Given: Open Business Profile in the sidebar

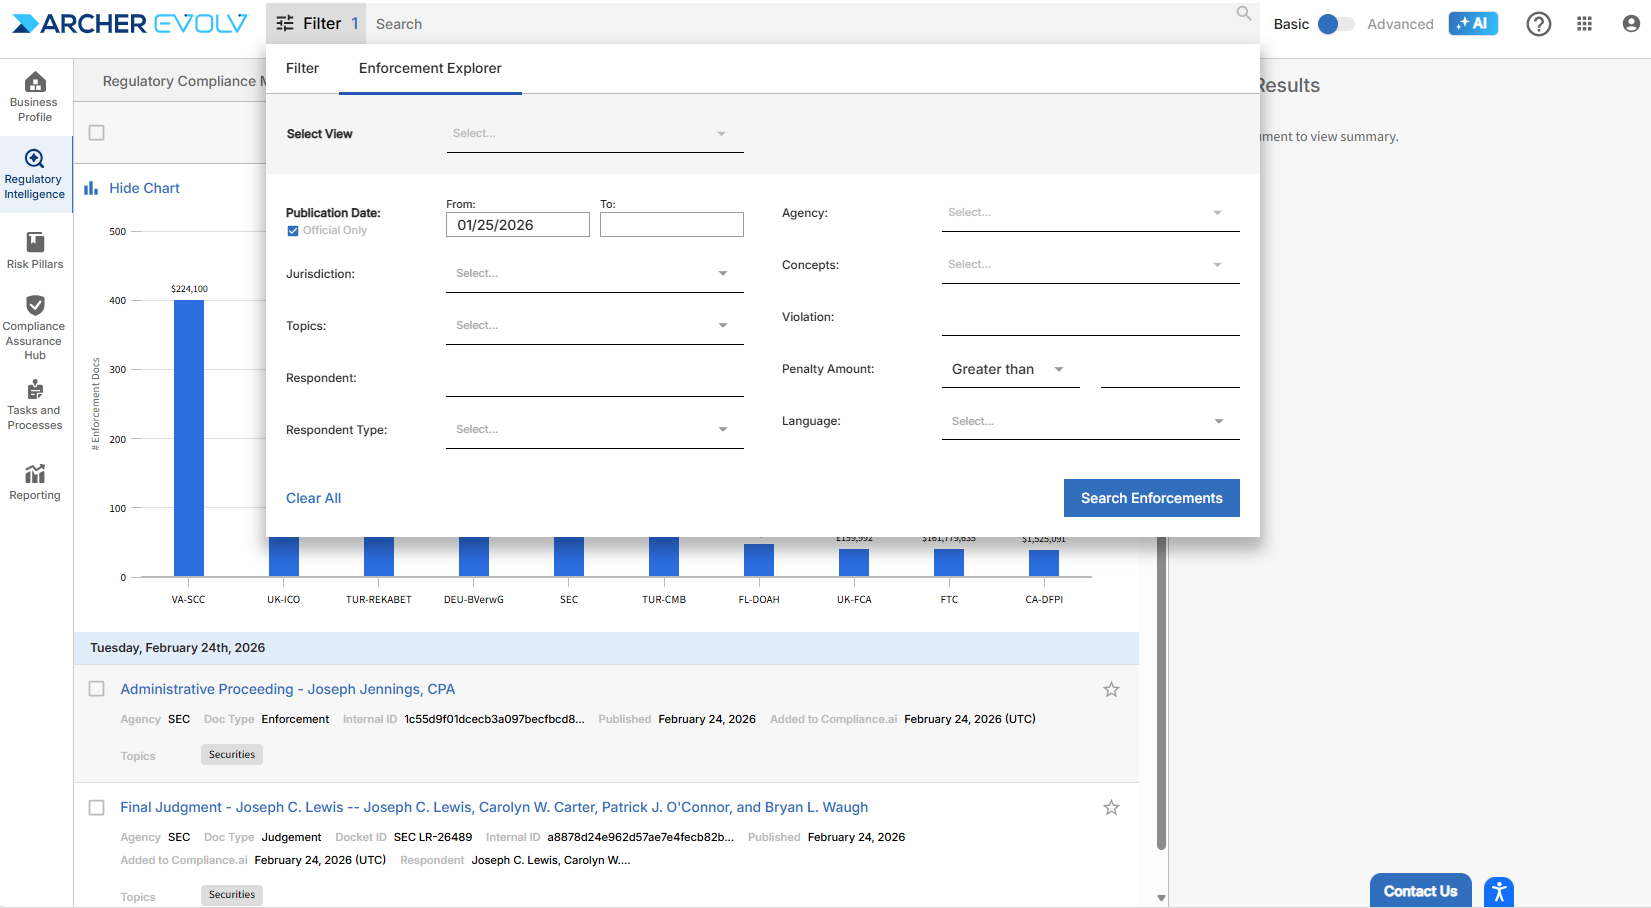Looking at the screenshot, I should click(x=35, y=96).
